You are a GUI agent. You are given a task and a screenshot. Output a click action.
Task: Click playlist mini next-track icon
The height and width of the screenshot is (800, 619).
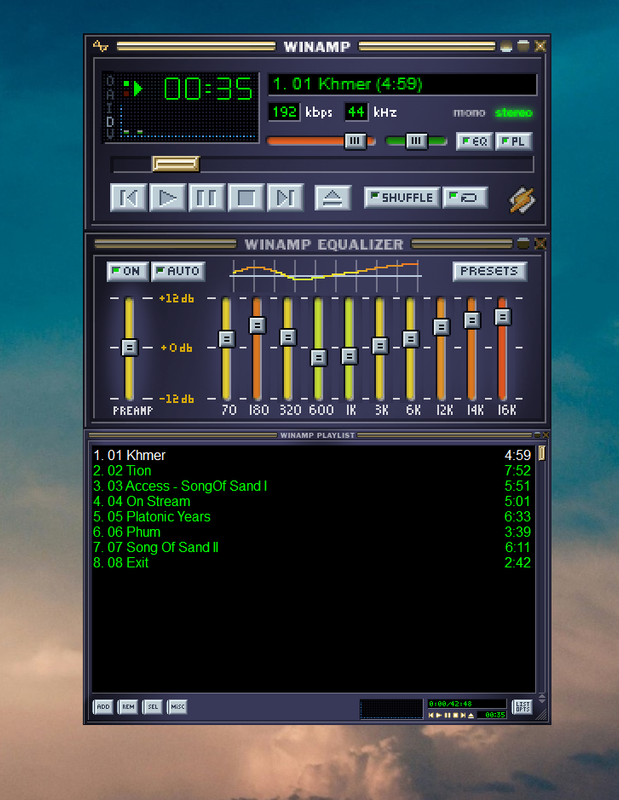[463, 715]
